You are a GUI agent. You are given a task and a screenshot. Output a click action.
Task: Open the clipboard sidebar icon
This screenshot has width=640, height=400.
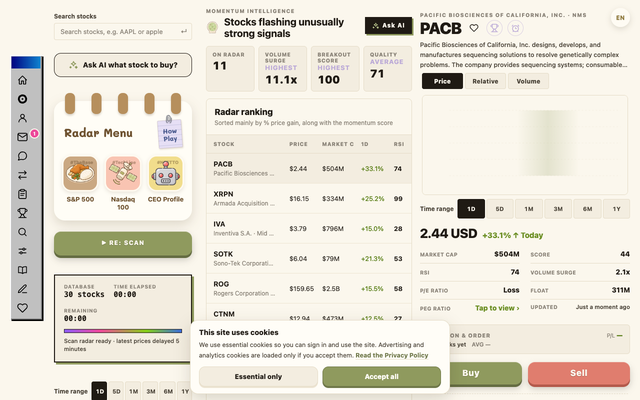[22, 194]
